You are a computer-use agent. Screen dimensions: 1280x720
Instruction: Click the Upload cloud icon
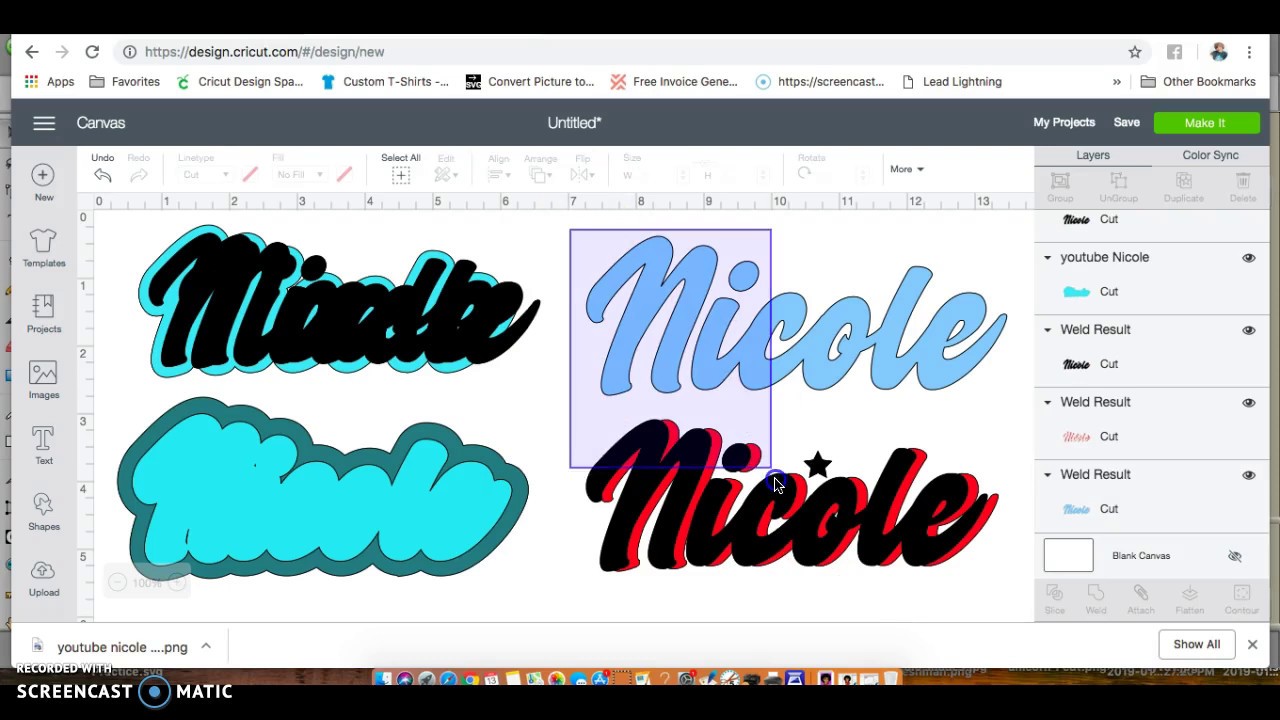pyautogui.click(x=43, y=571)
